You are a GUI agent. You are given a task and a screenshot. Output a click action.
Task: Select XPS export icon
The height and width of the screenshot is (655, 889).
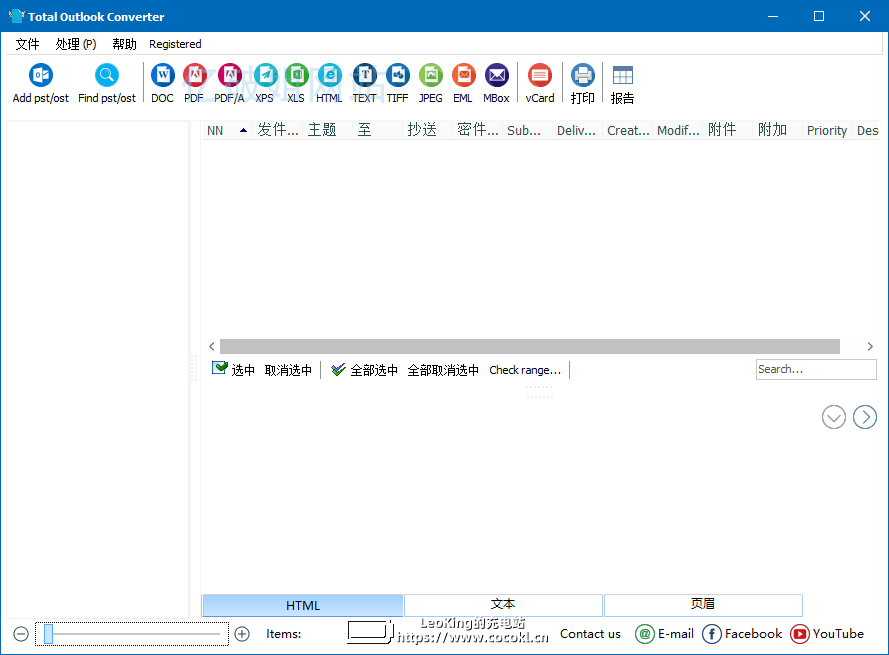265,75
